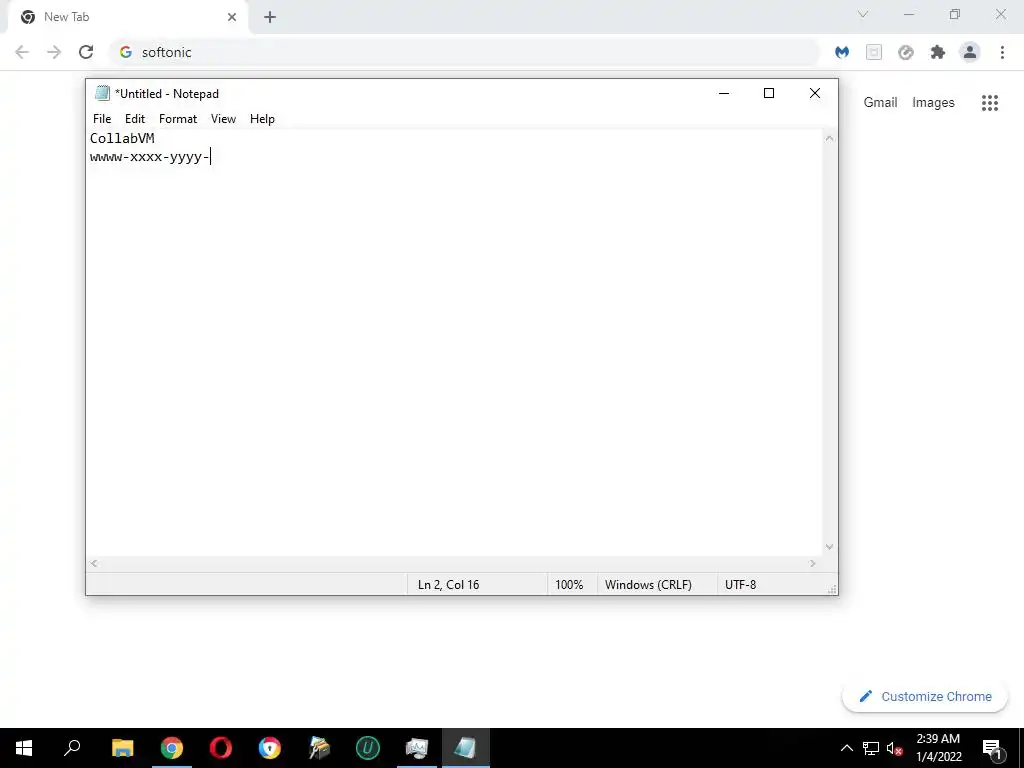This screenshot has width=1024, height=768.
Task: Switch to Chrome on the taskbar
Action: coord(172,748)
